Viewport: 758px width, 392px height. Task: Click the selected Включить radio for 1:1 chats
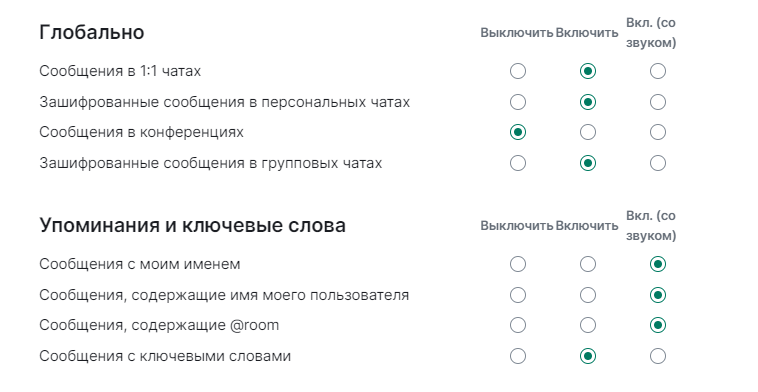tap(588, 71)
